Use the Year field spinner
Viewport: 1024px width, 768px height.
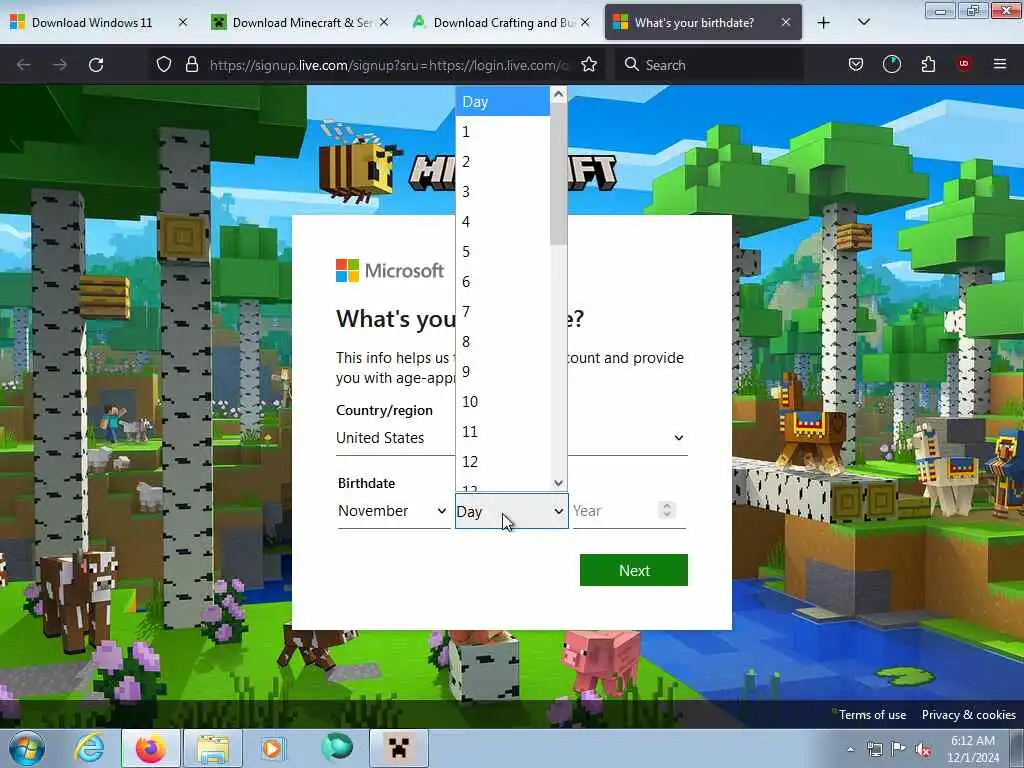[667, 510]
